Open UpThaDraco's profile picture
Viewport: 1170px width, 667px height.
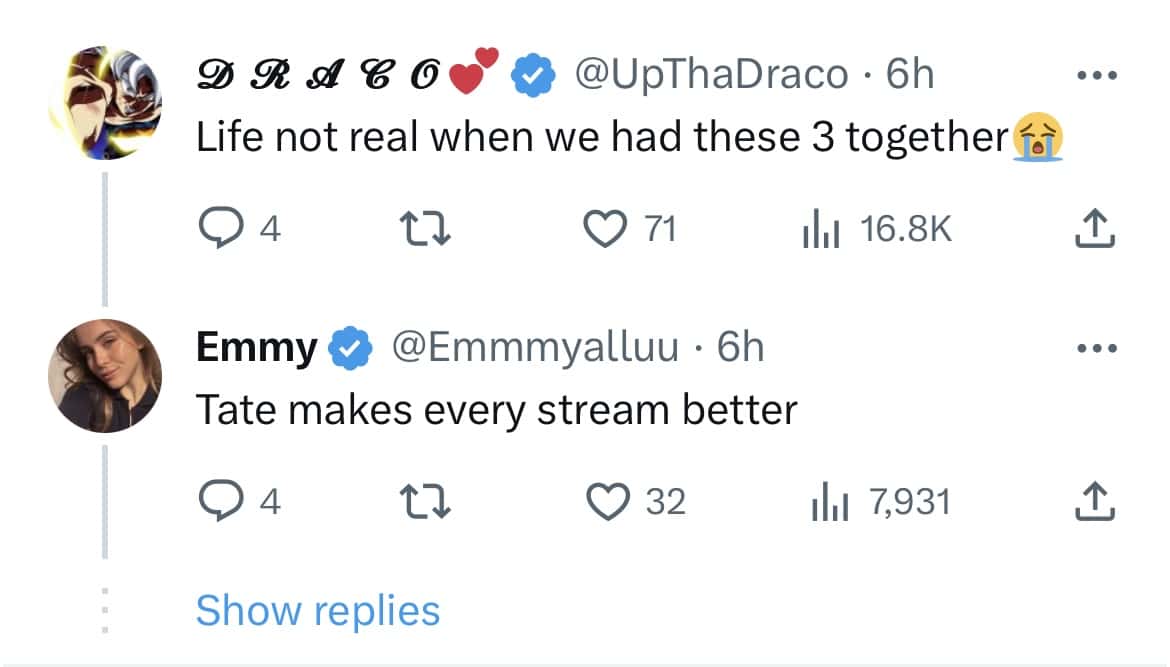[104, 101]
